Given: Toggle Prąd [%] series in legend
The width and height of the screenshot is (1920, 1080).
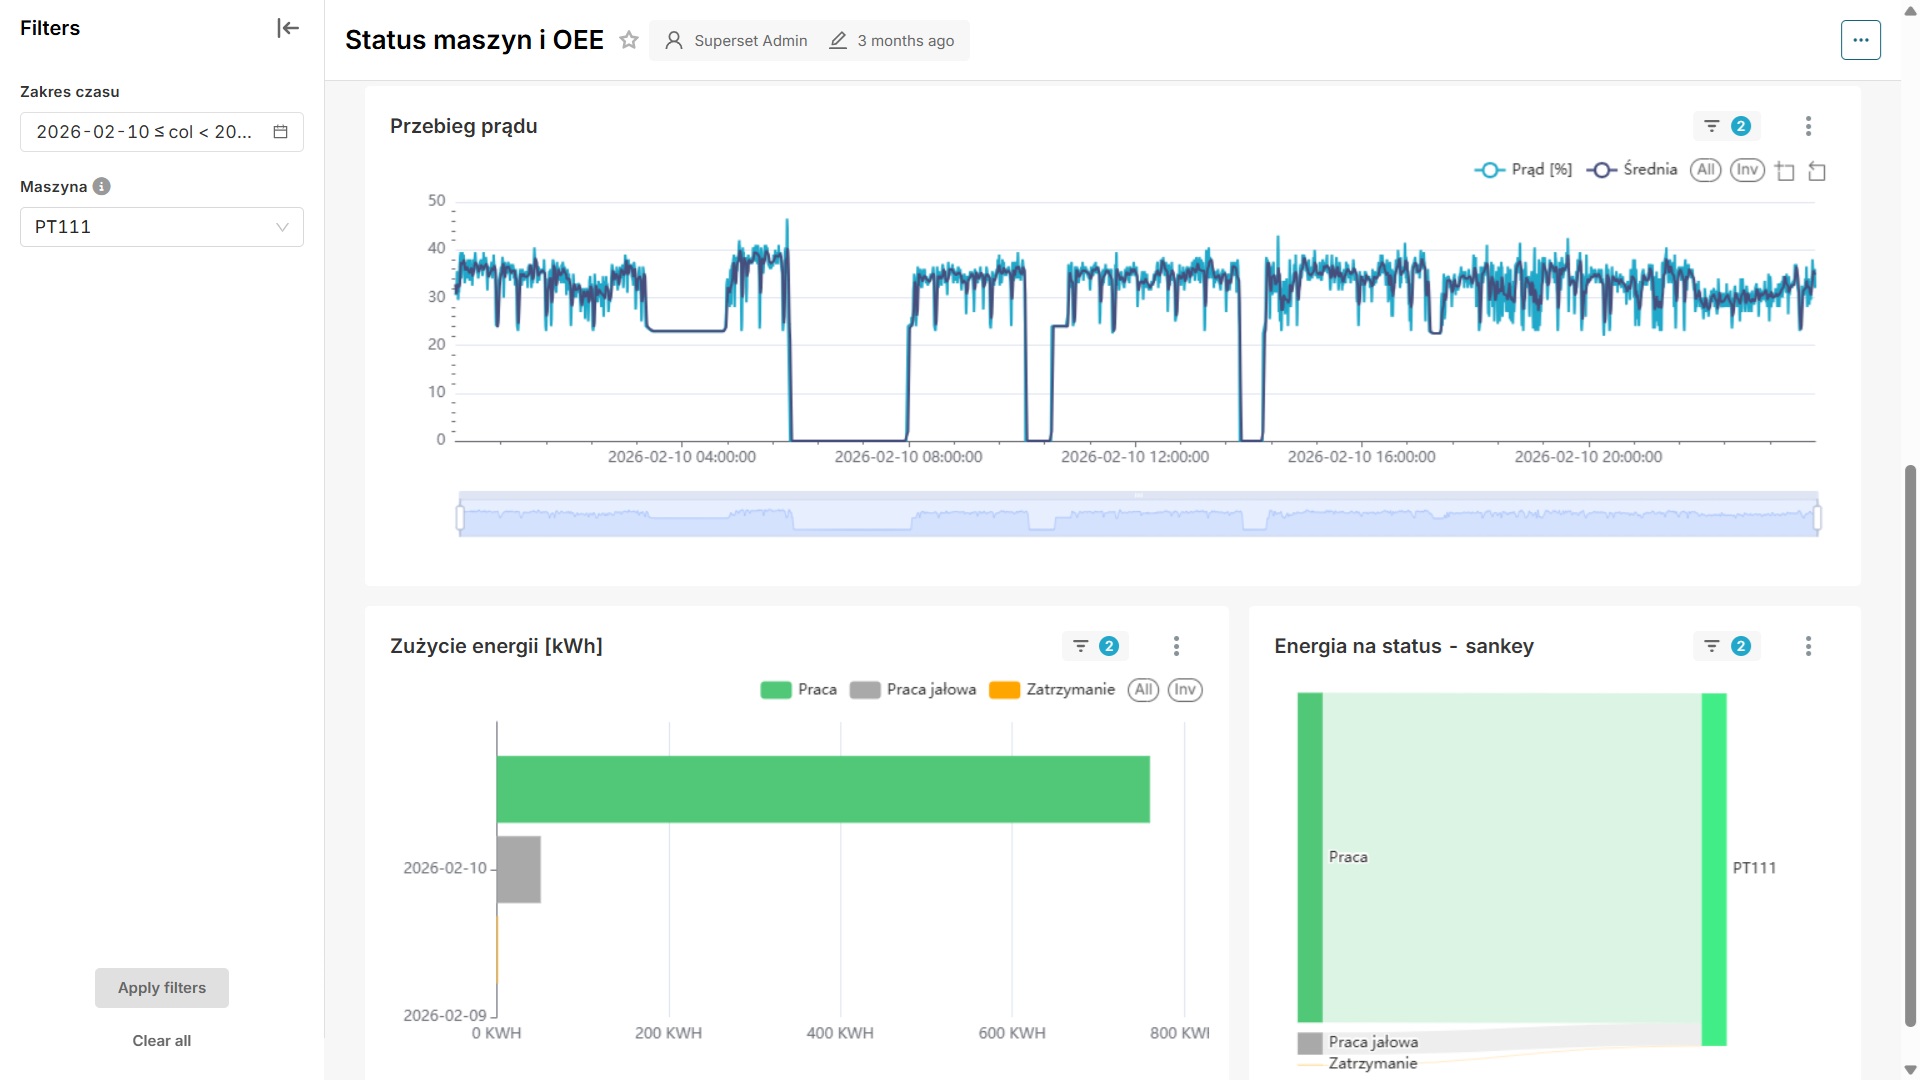Looking at the screenshot, I should click(1523, 170).
